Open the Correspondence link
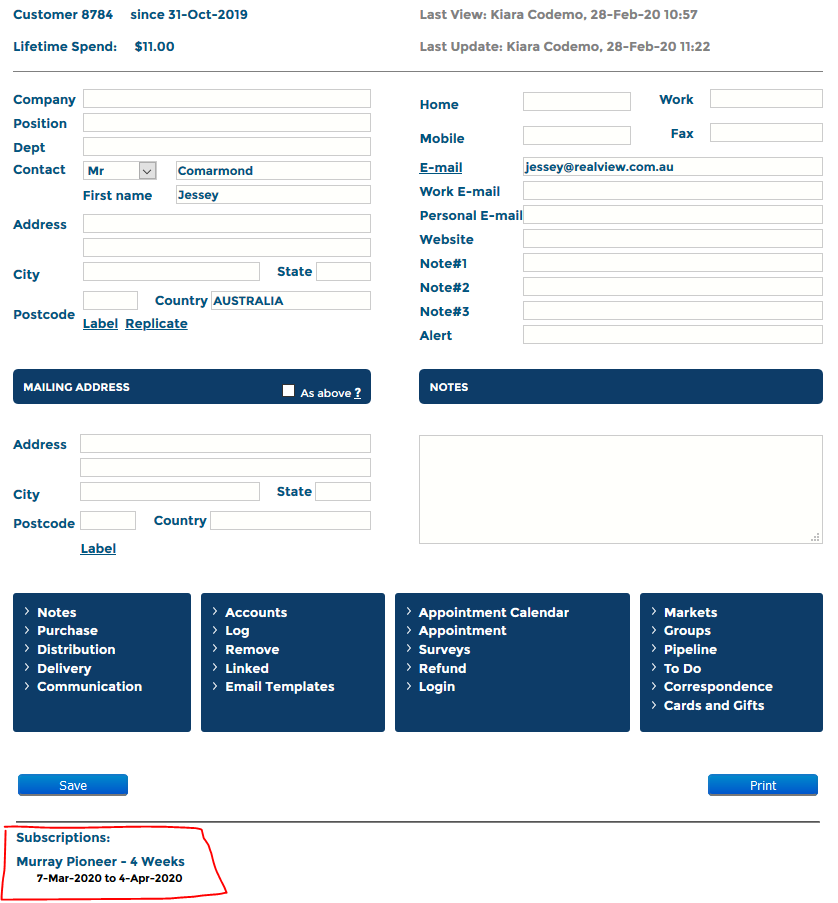This screenshot has width=838, height=903. coord(718,686)
